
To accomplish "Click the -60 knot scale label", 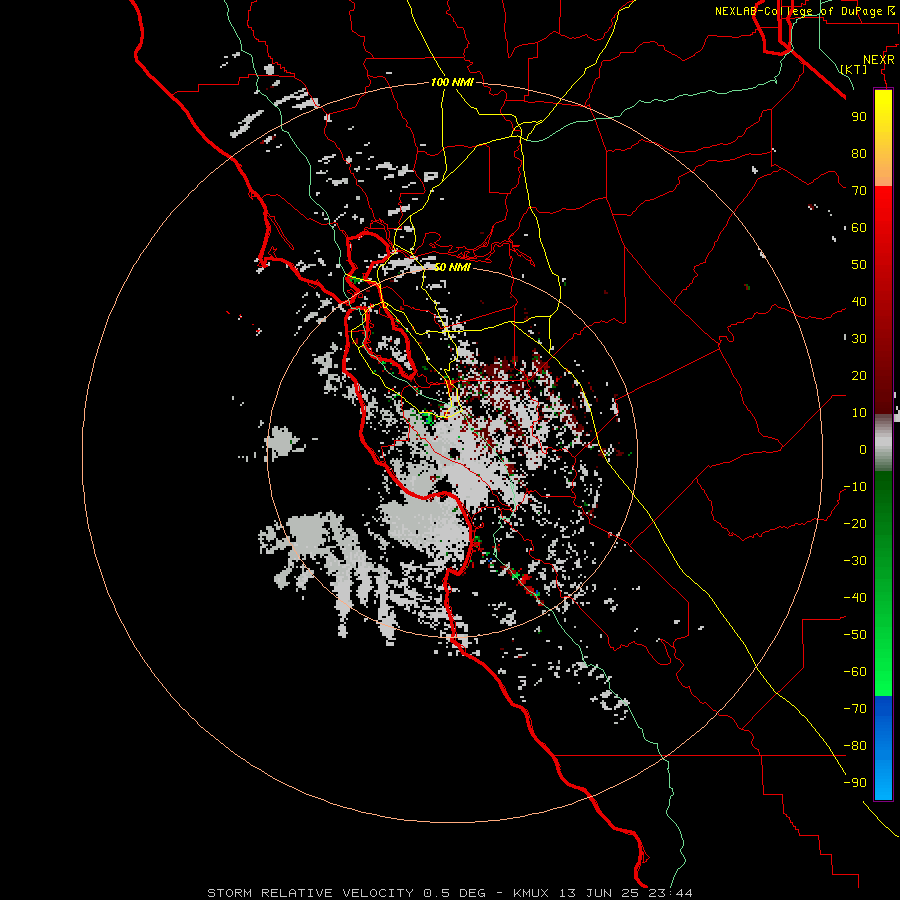I will point(855,672).
